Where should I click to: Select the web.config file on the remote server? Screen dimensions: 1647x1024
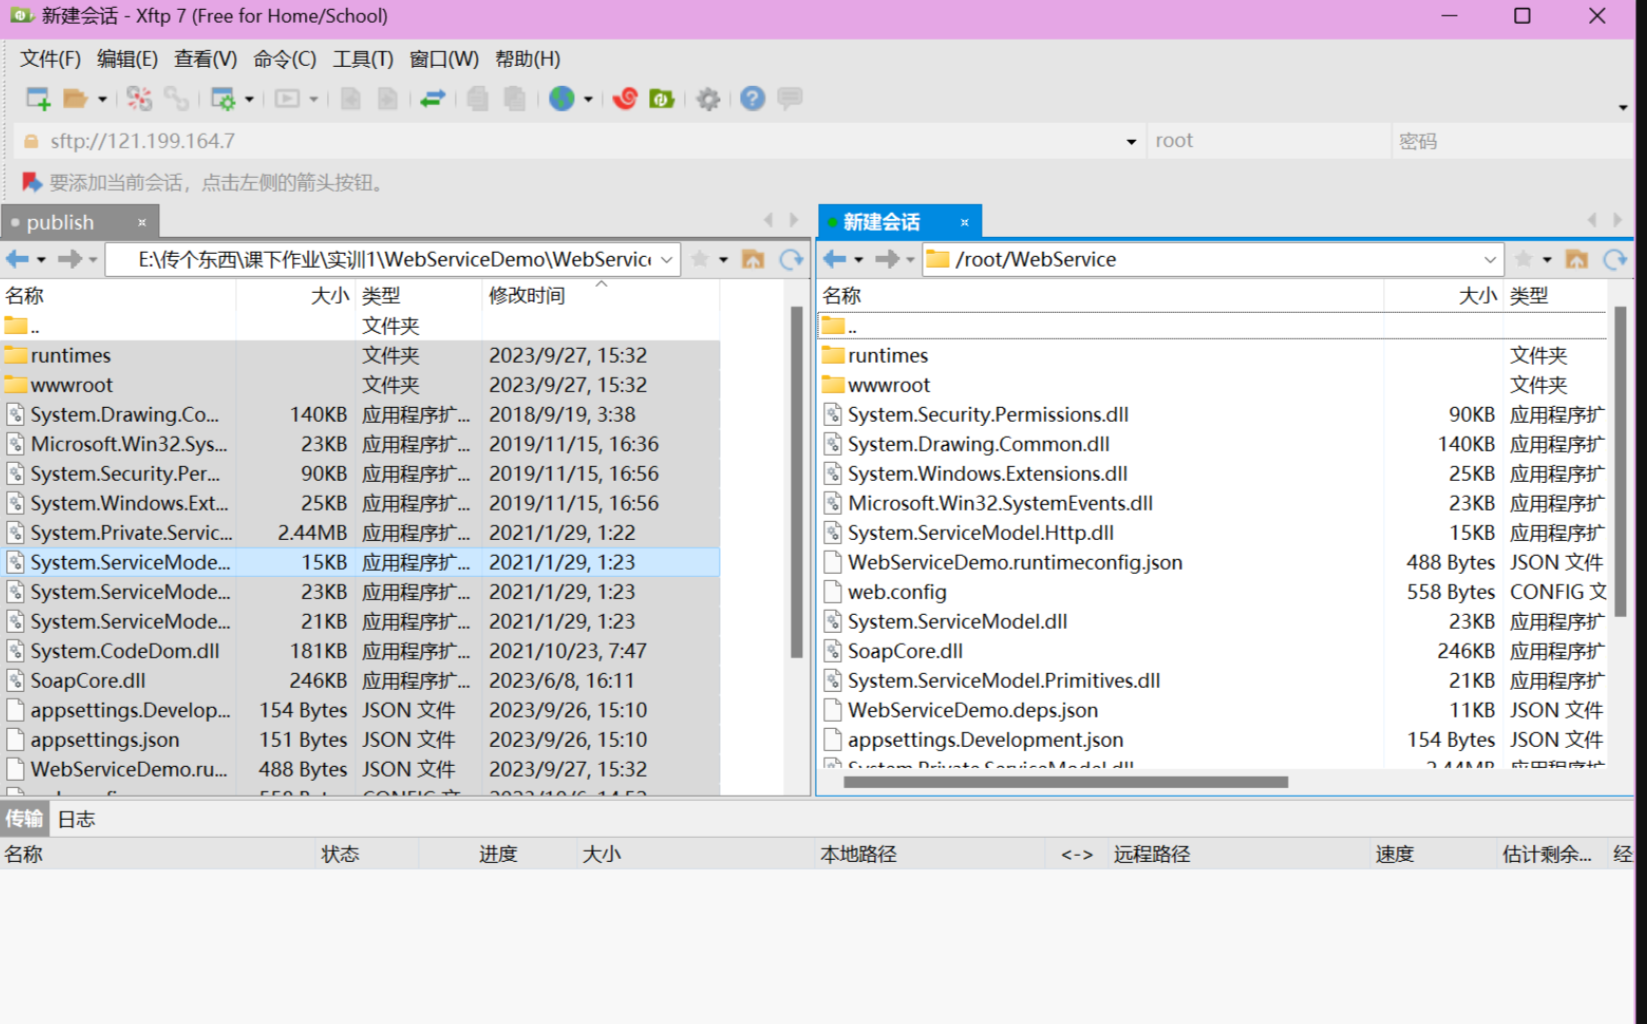[897, 591]
